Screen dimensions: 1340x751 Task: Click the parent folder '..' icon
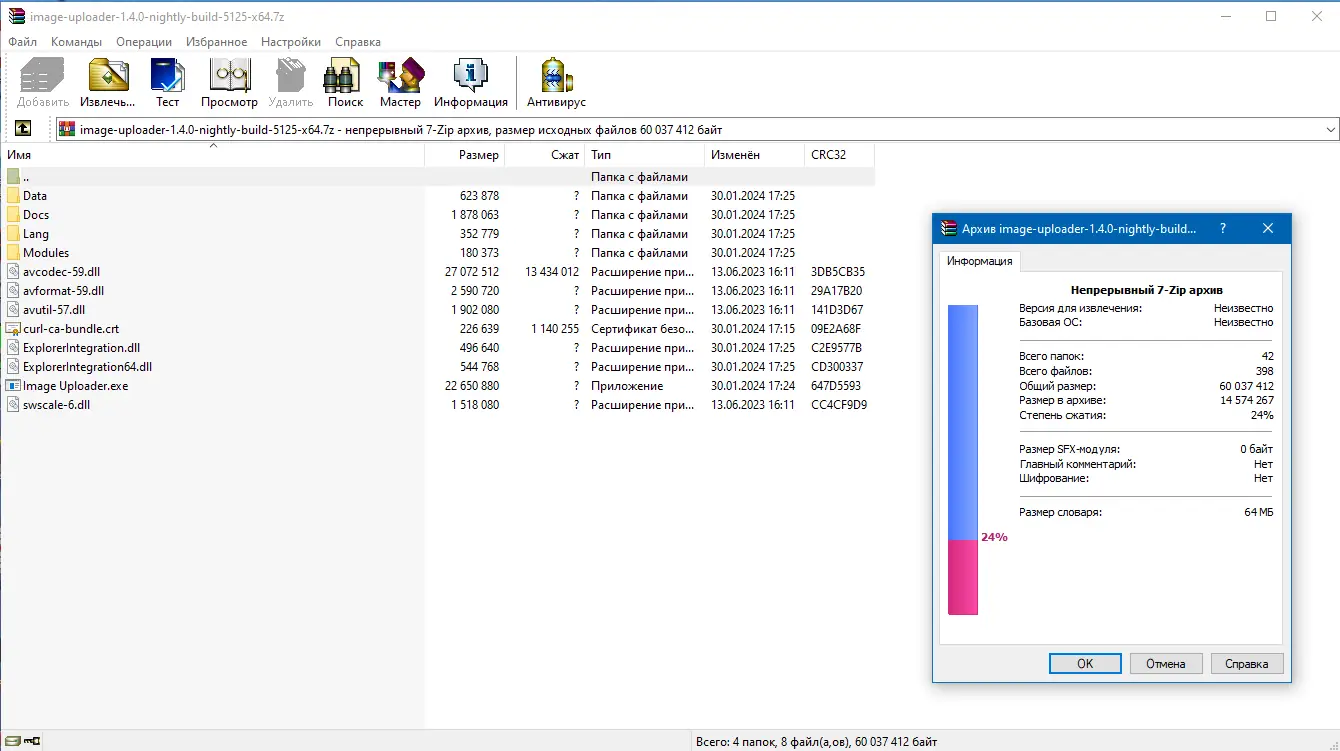[13, 177]
